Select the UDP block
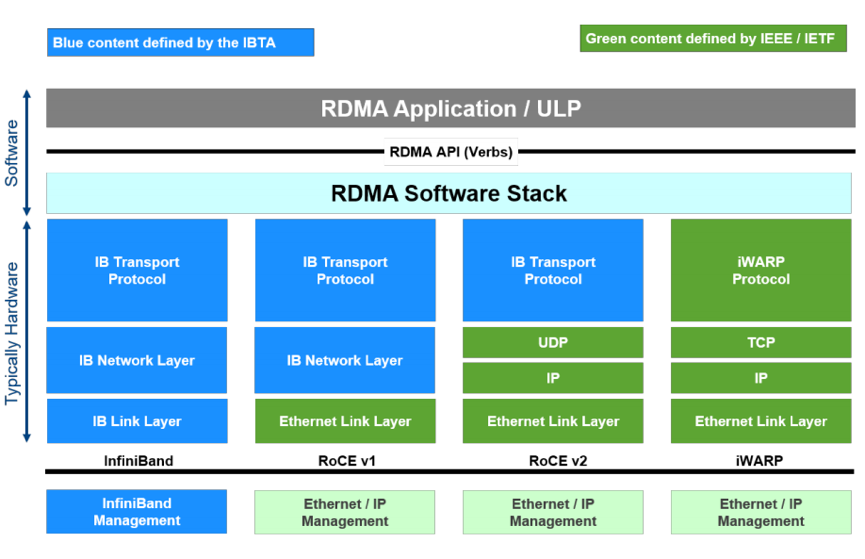Image resolution: width=865 pixels, height=559 pixels. tap(553, 342)
